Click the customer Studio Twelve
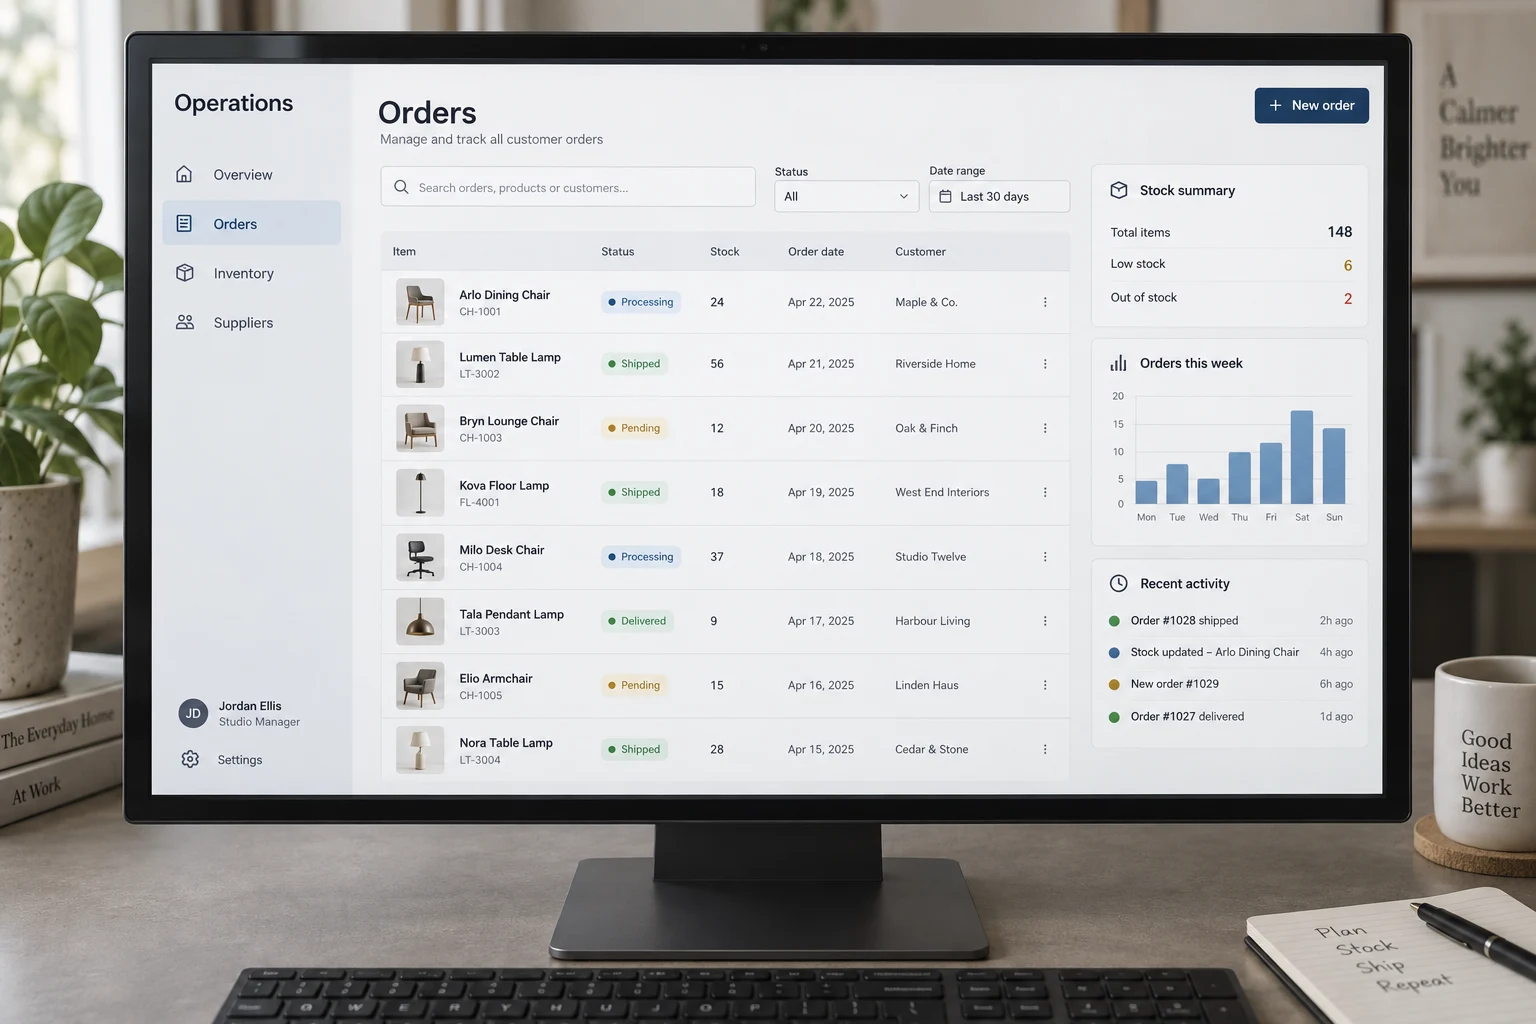 (930, 557)
